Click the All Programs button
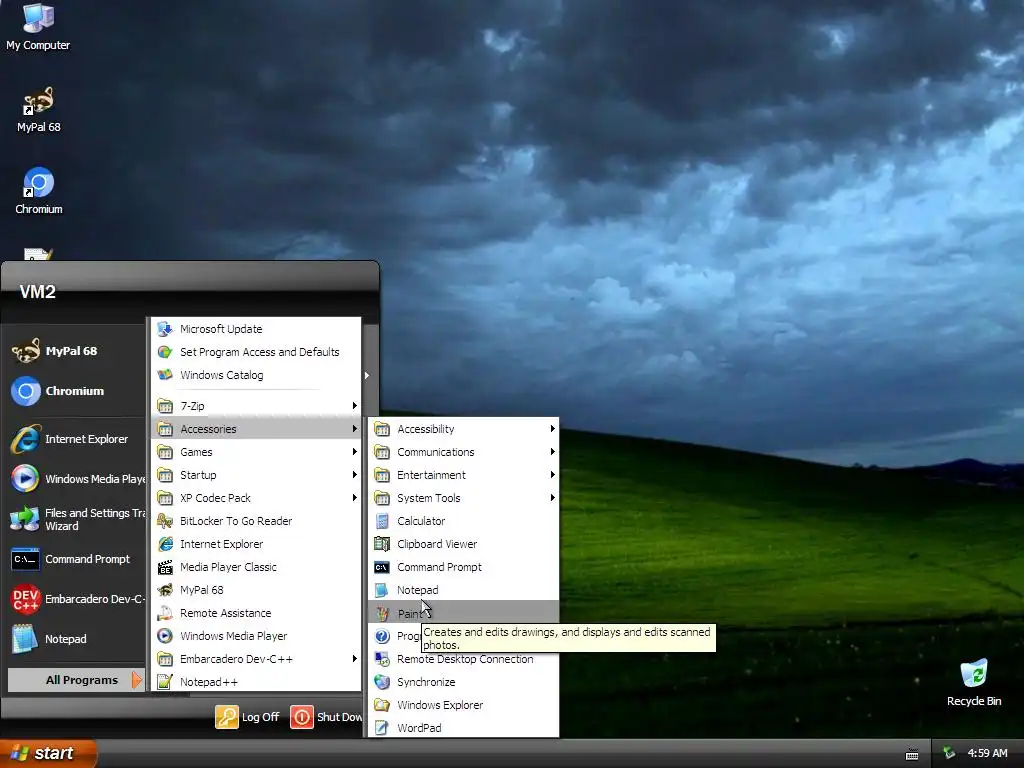 coord(76,680)
